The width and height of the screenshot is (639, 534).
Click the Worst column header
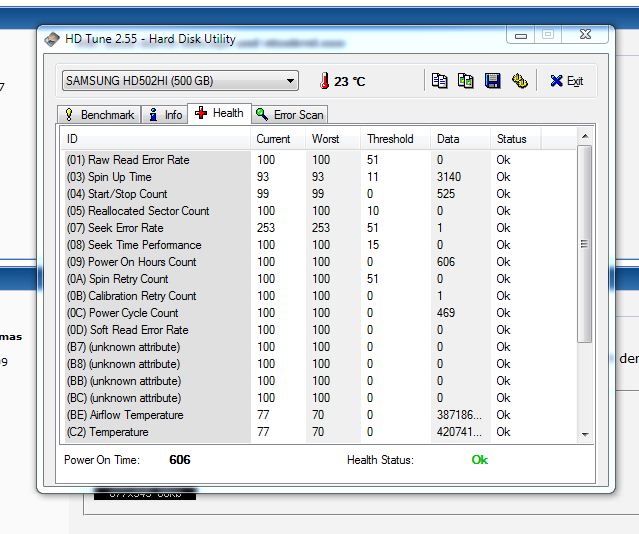[x=333, y=139]
